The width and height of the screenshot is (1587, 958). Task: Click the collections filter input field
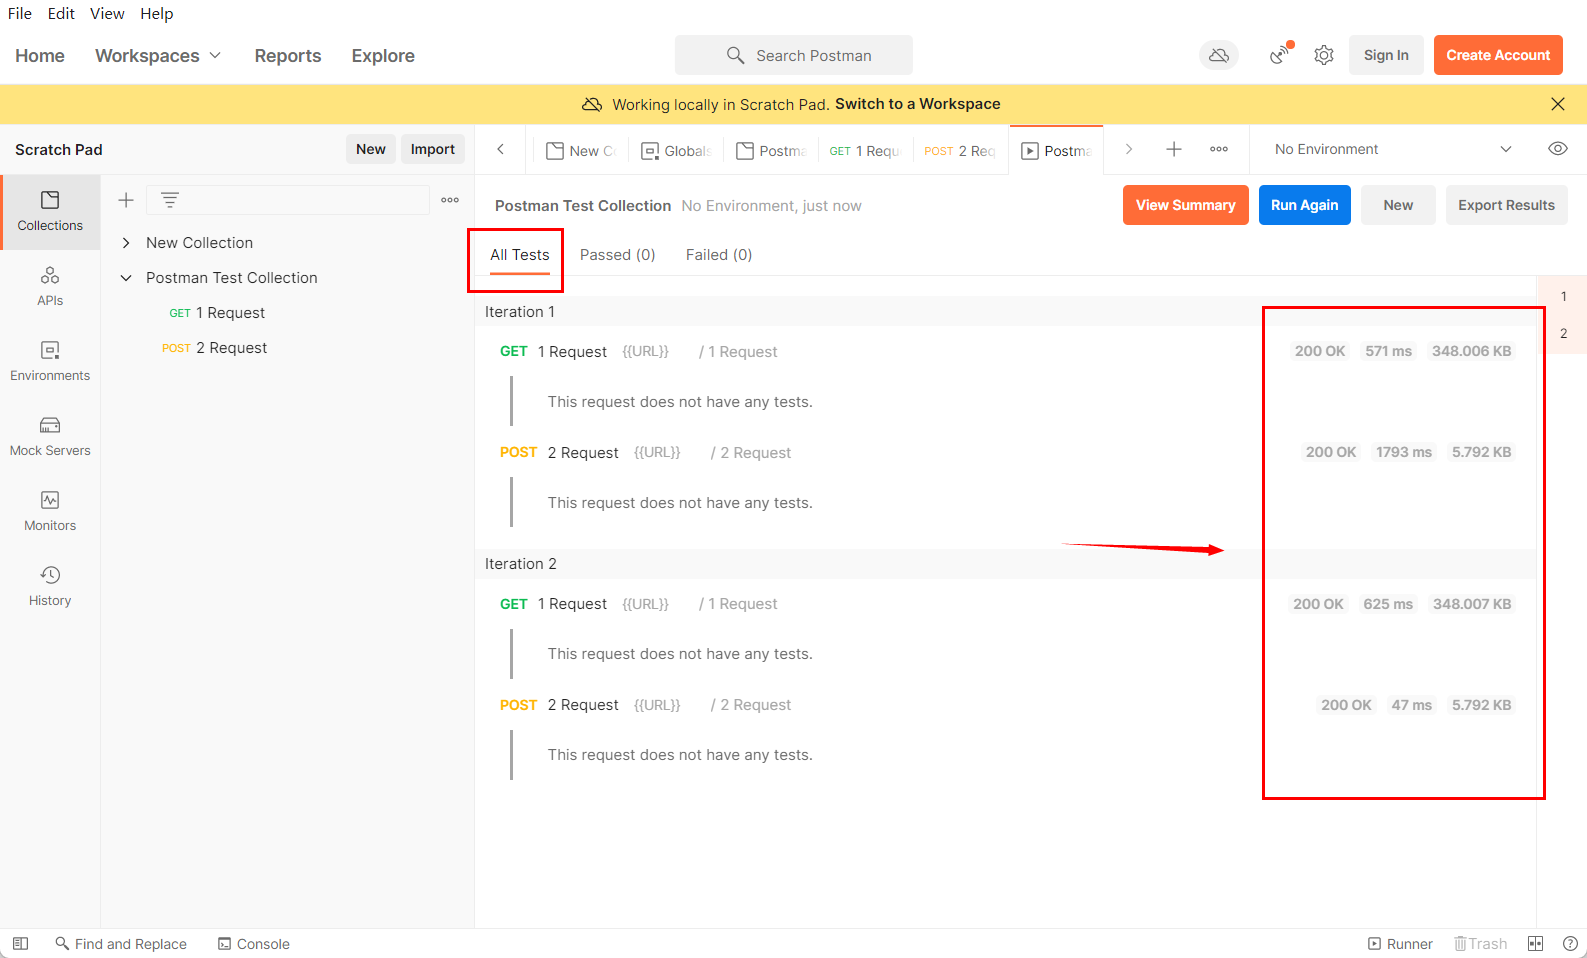pyautogui.click(x=288, y=200)
